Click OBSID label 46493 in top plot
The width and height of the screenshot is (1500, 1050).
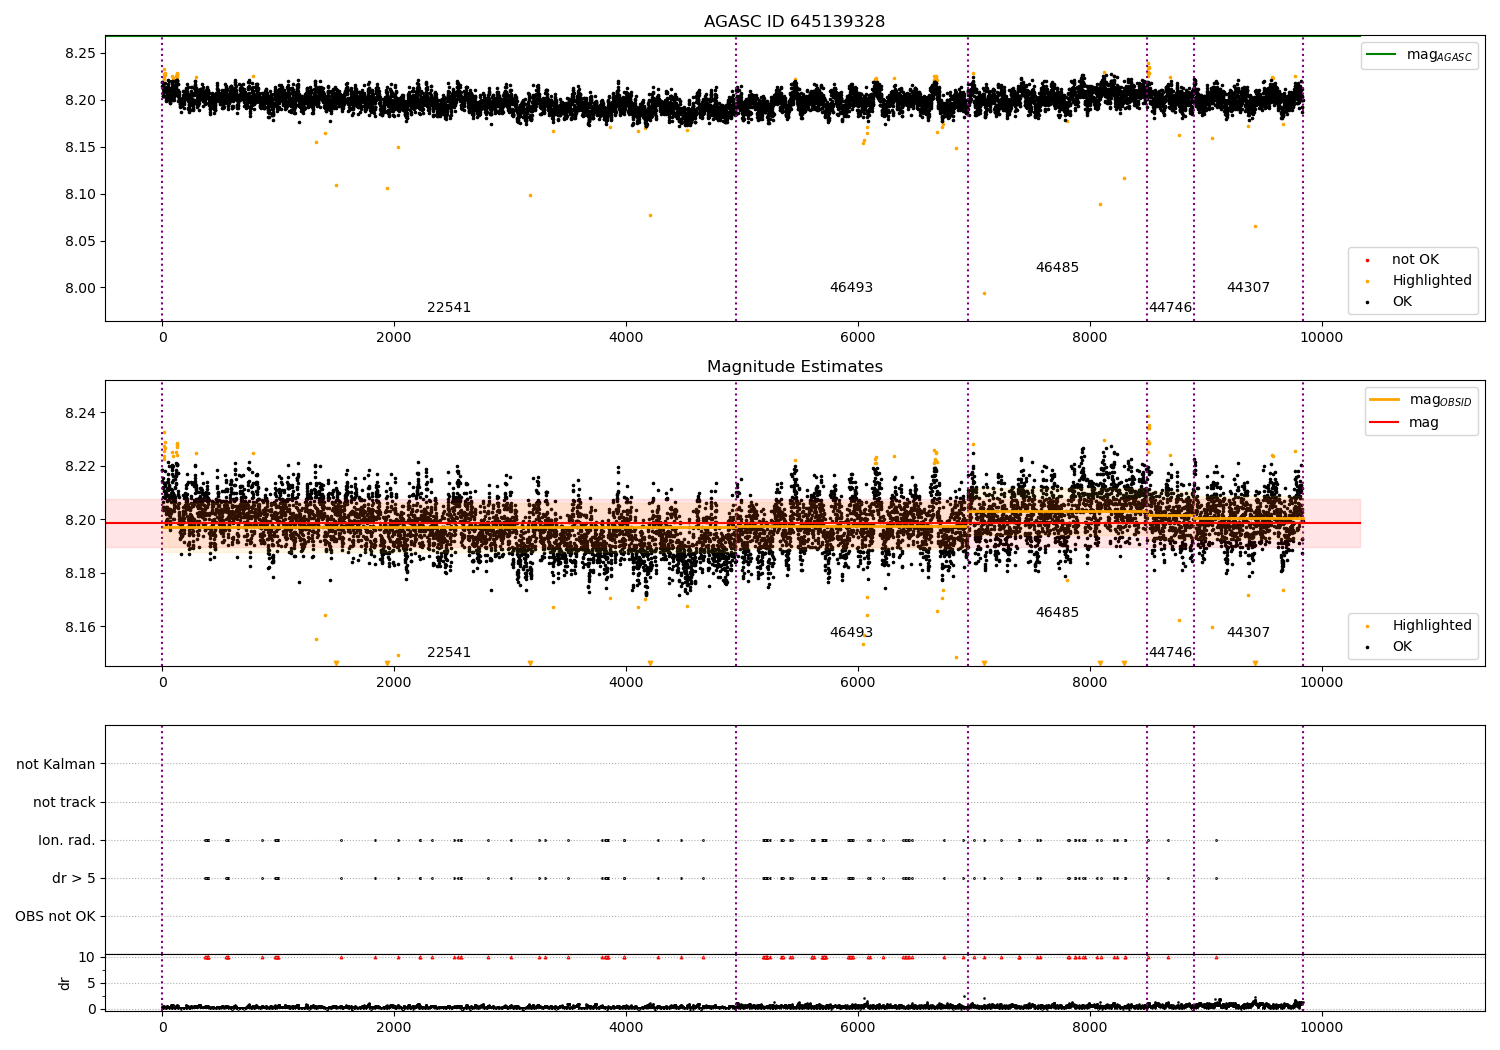[x=851, y=288]
